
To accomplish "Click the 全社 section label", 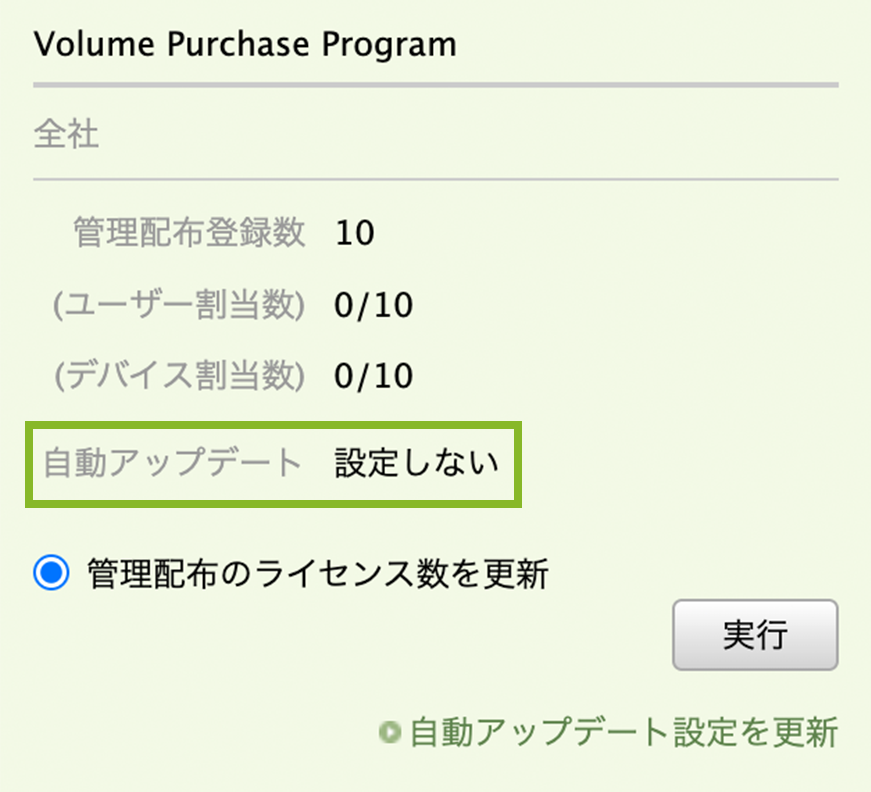I will pyautogui.click(x=66, y=134).
